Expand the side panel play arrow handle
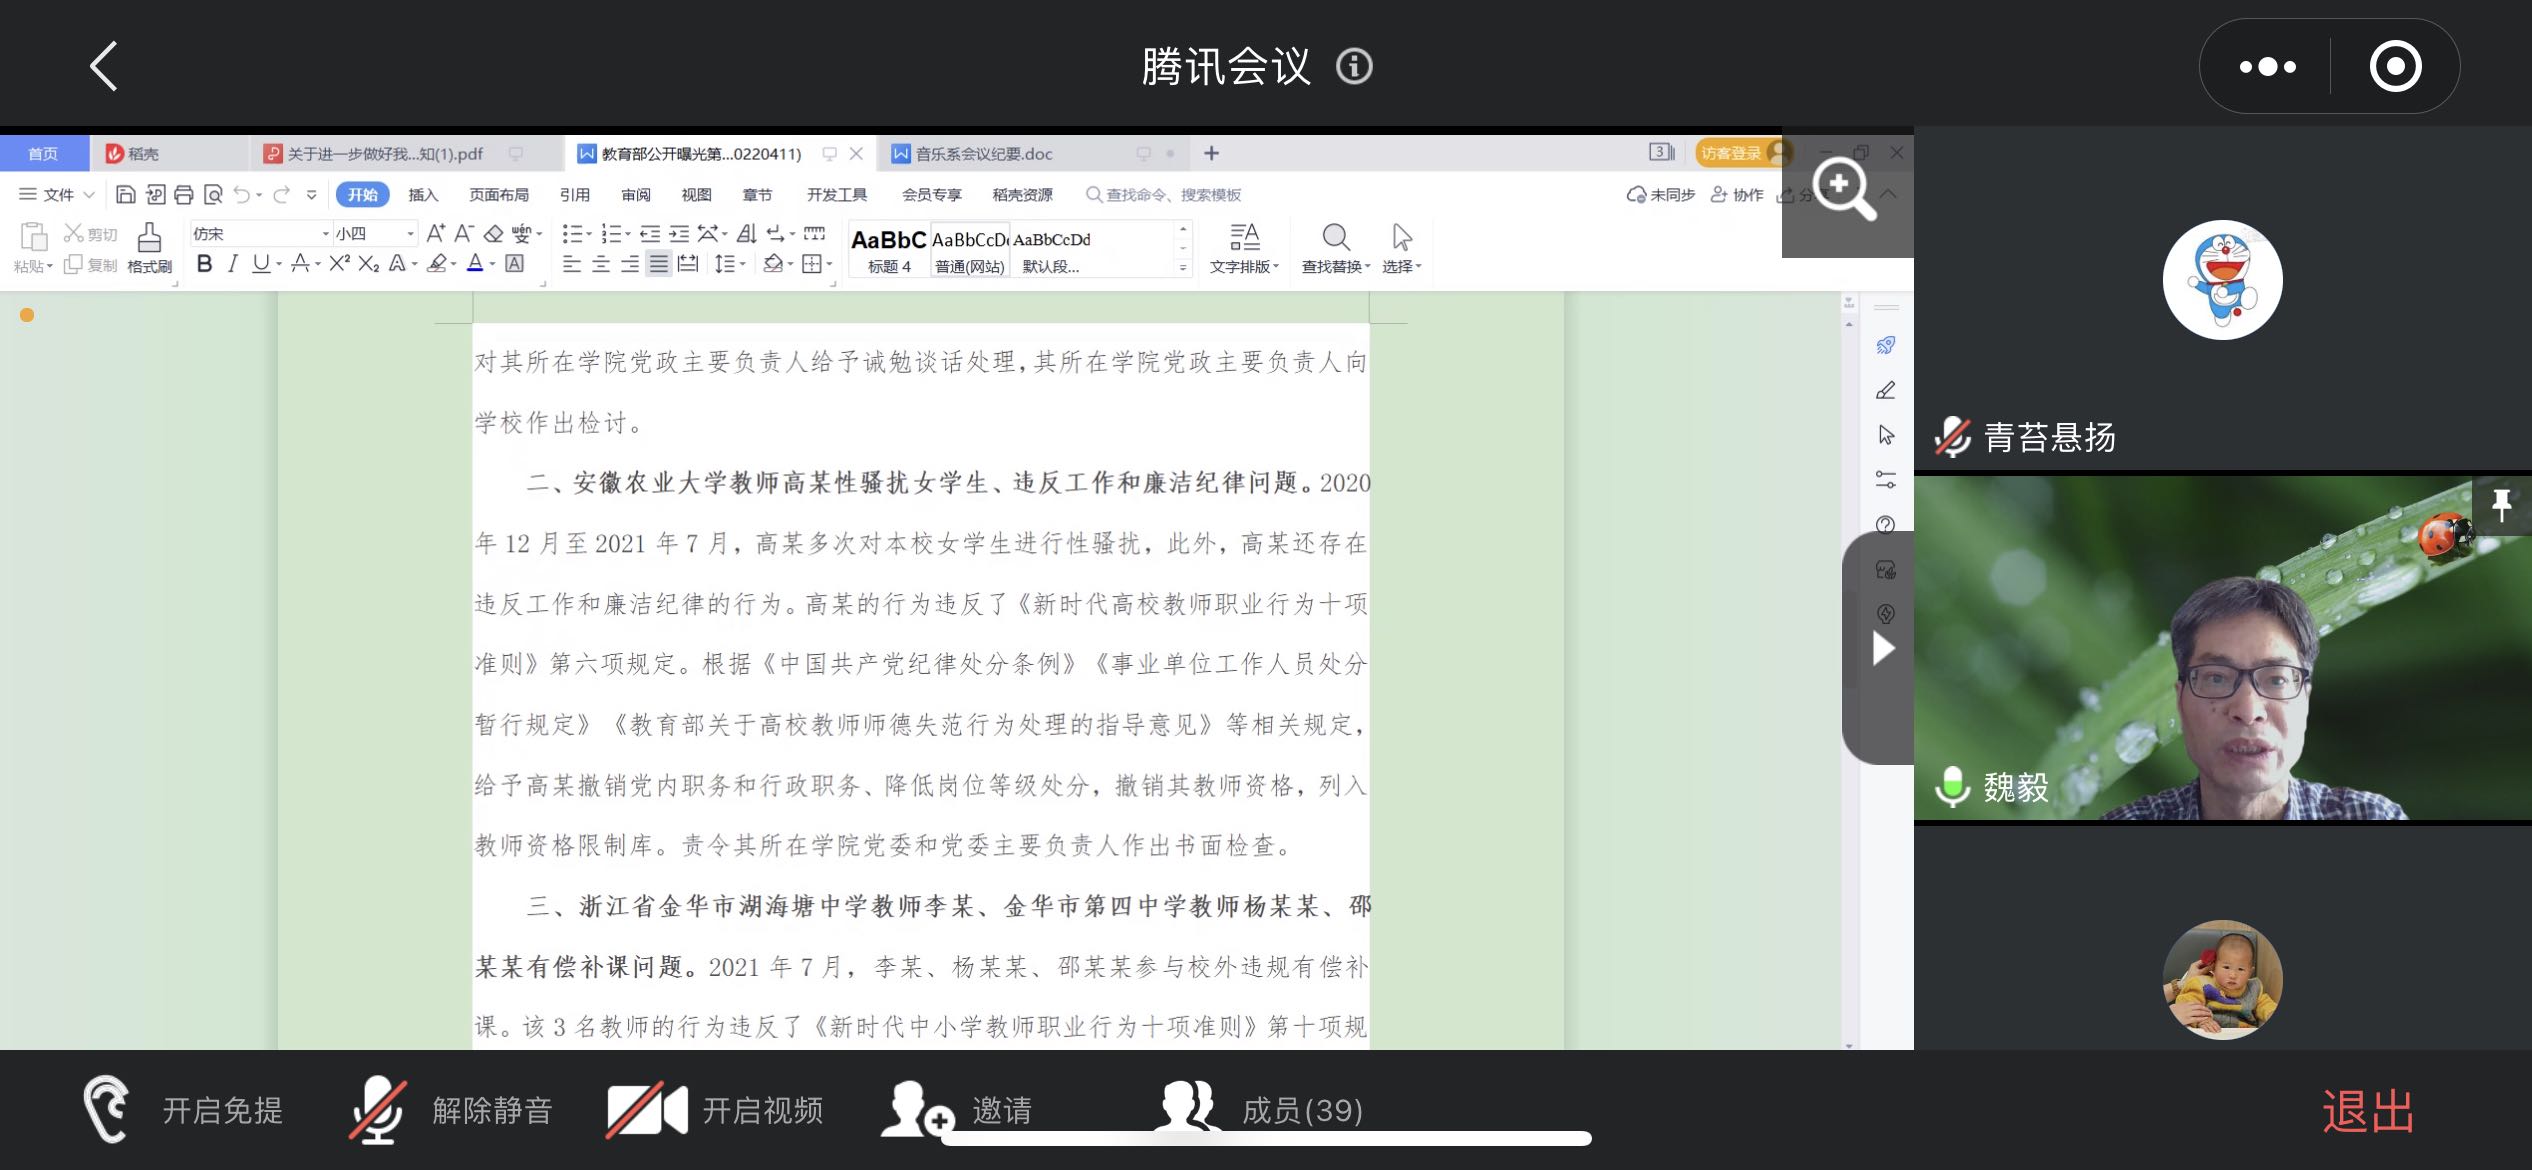Viewport: 2532px width, 1170px height. [x=1883, y=649]
